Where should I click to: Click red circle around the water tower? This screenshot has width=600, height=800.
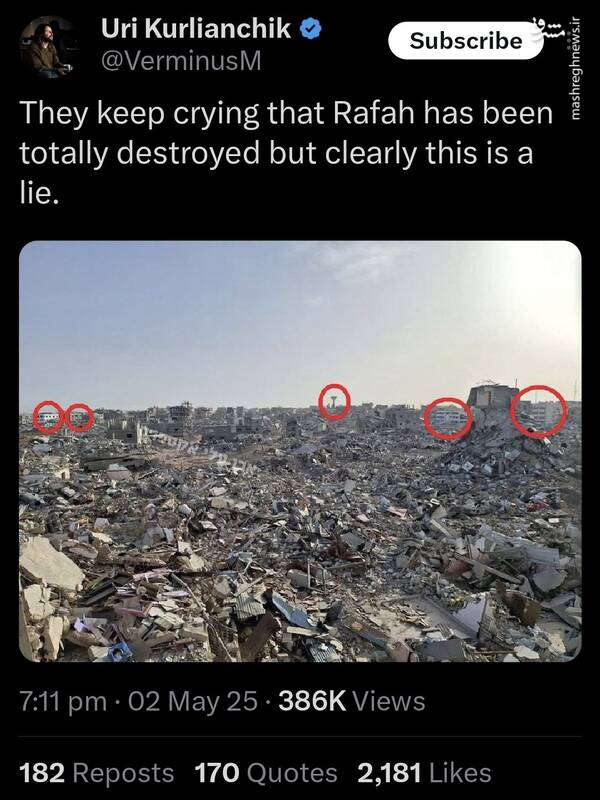click(x=335, y=402)
